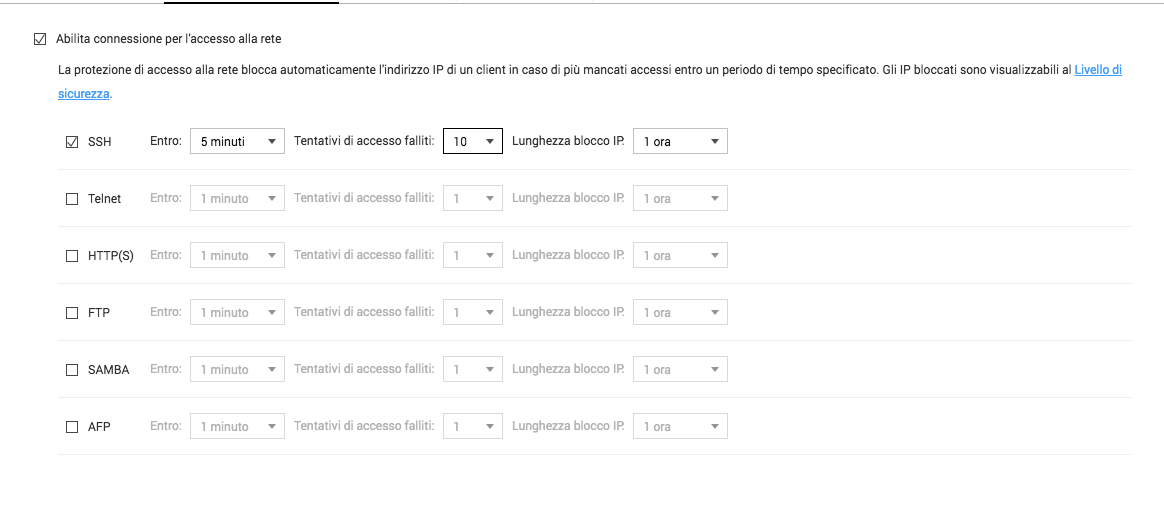1164x520 pixels.
Task: Check the SAMBA checkbox
Action: click(72, 370)
